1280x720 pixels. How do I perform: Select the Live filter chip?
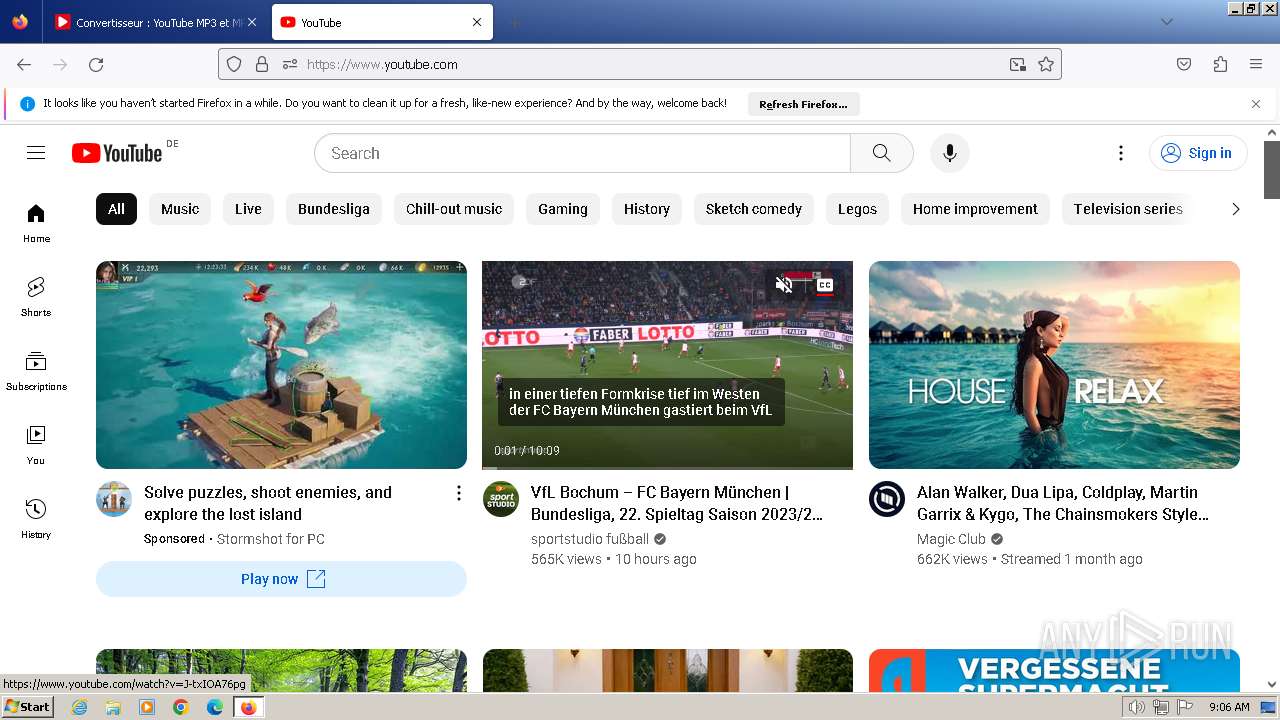[248, 209]
